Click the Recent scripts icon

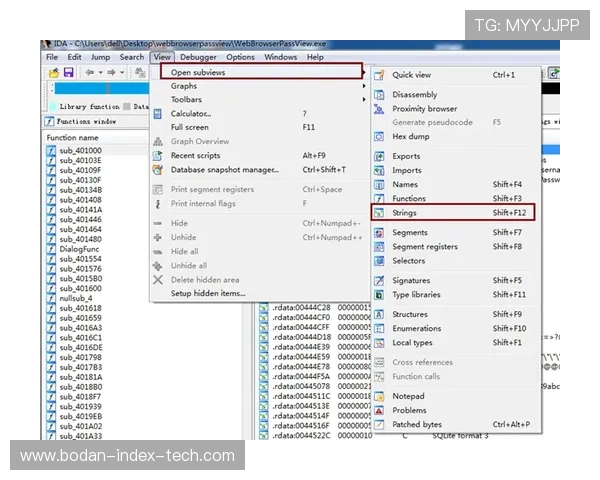point(158,156)
